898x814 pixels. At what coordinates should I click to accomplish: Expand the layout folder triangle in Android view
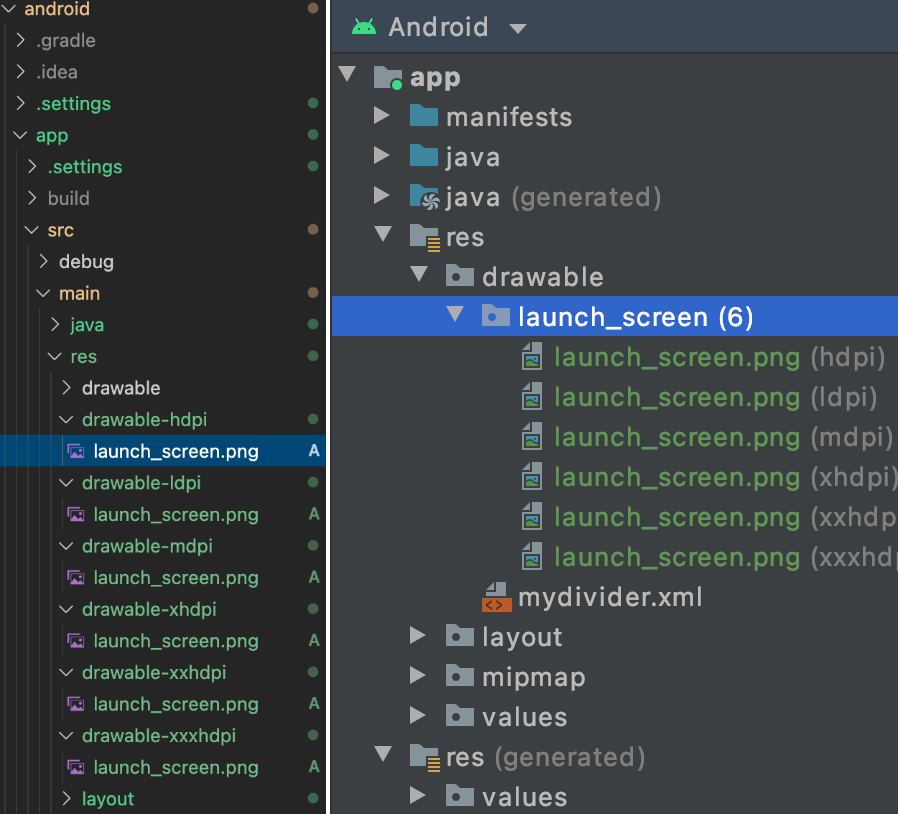(418, 635)
